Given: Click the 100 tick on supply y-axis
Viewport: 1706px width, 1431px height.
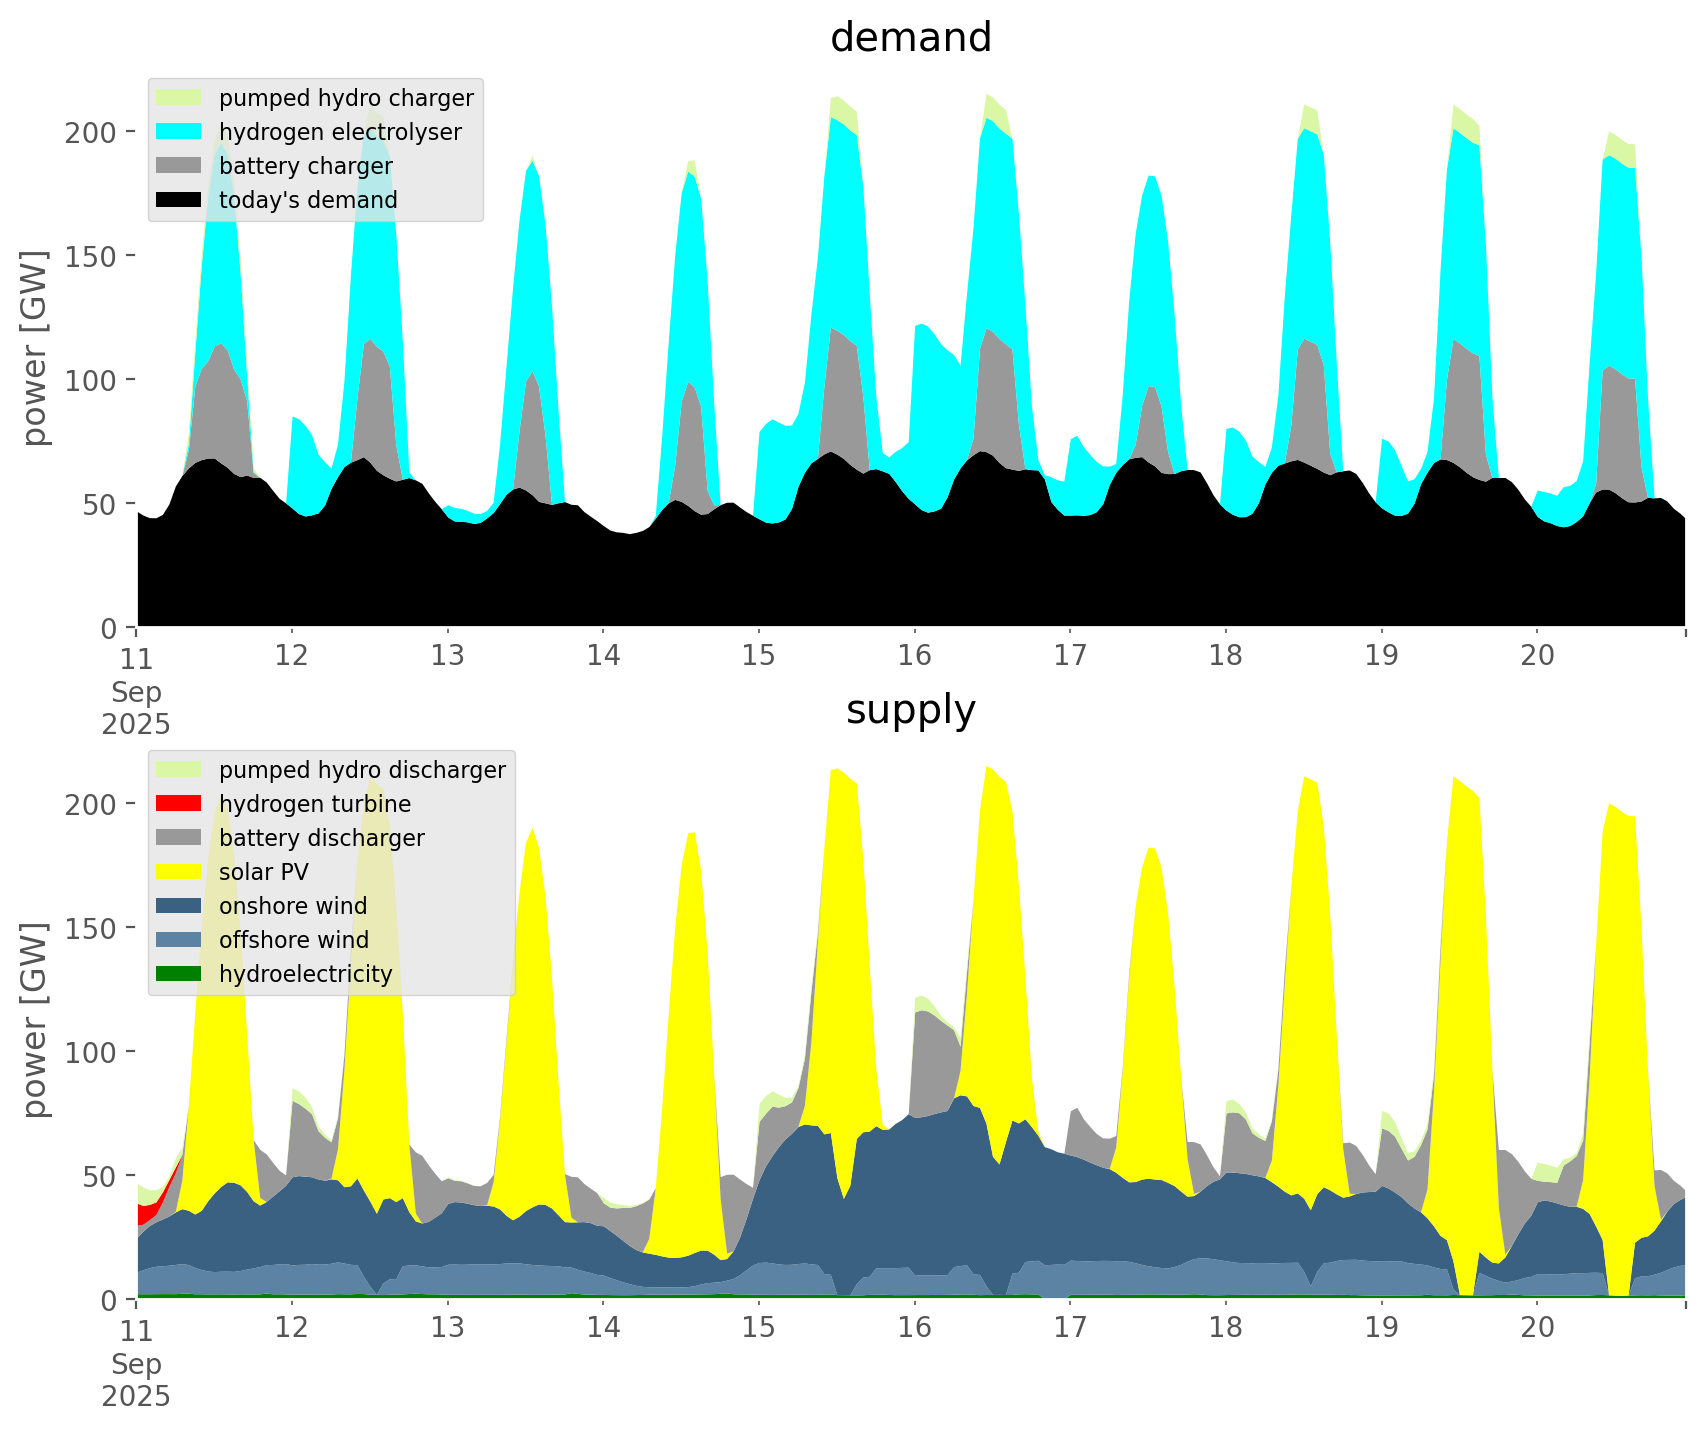Looking at the screenshot, I should tap(91, 1052).
